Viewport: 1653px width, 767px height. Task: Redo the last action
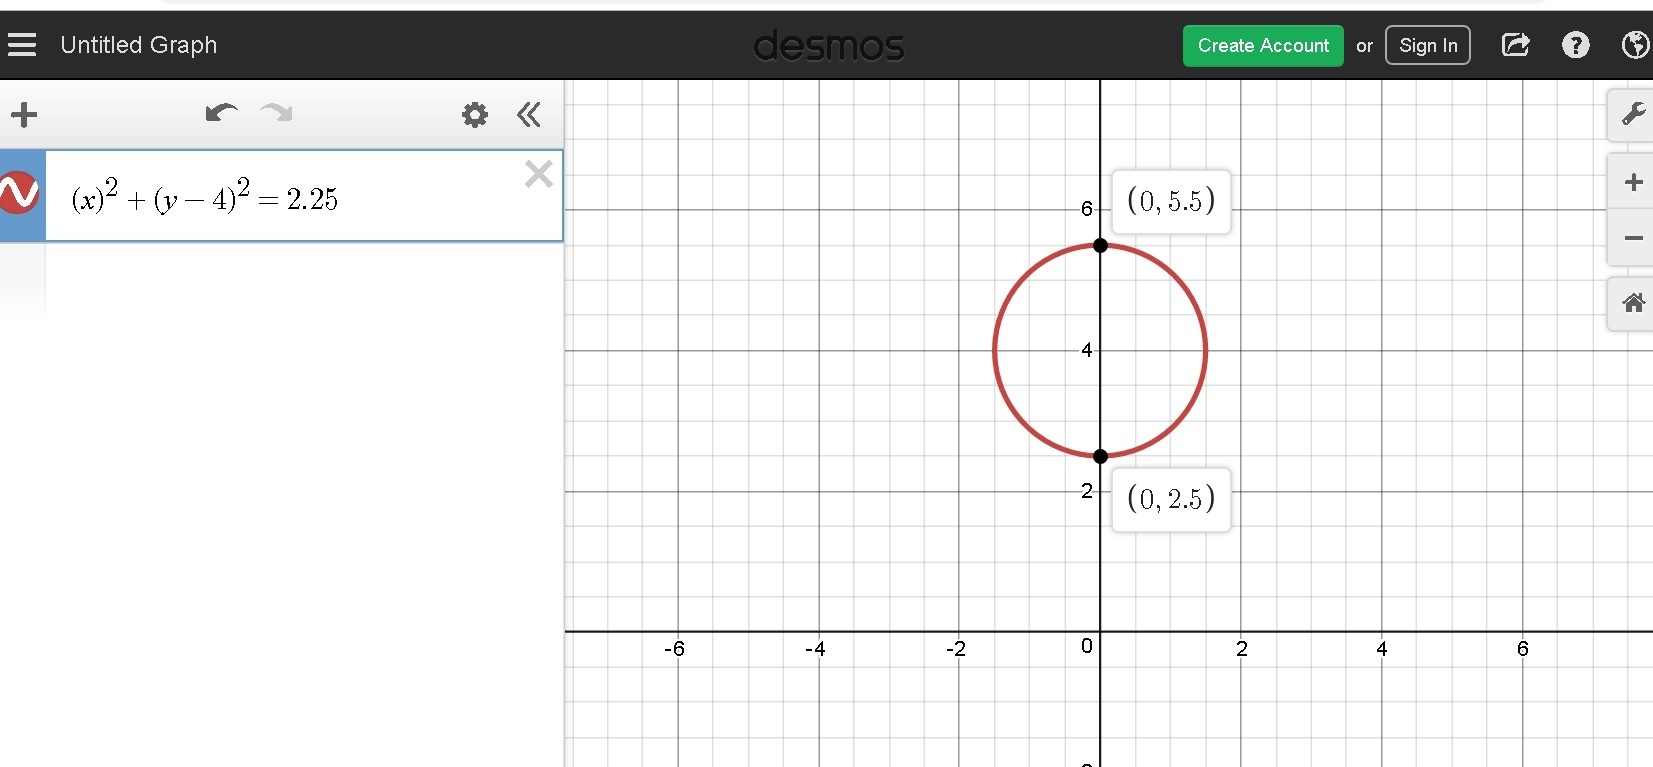(x=277, y=113)
